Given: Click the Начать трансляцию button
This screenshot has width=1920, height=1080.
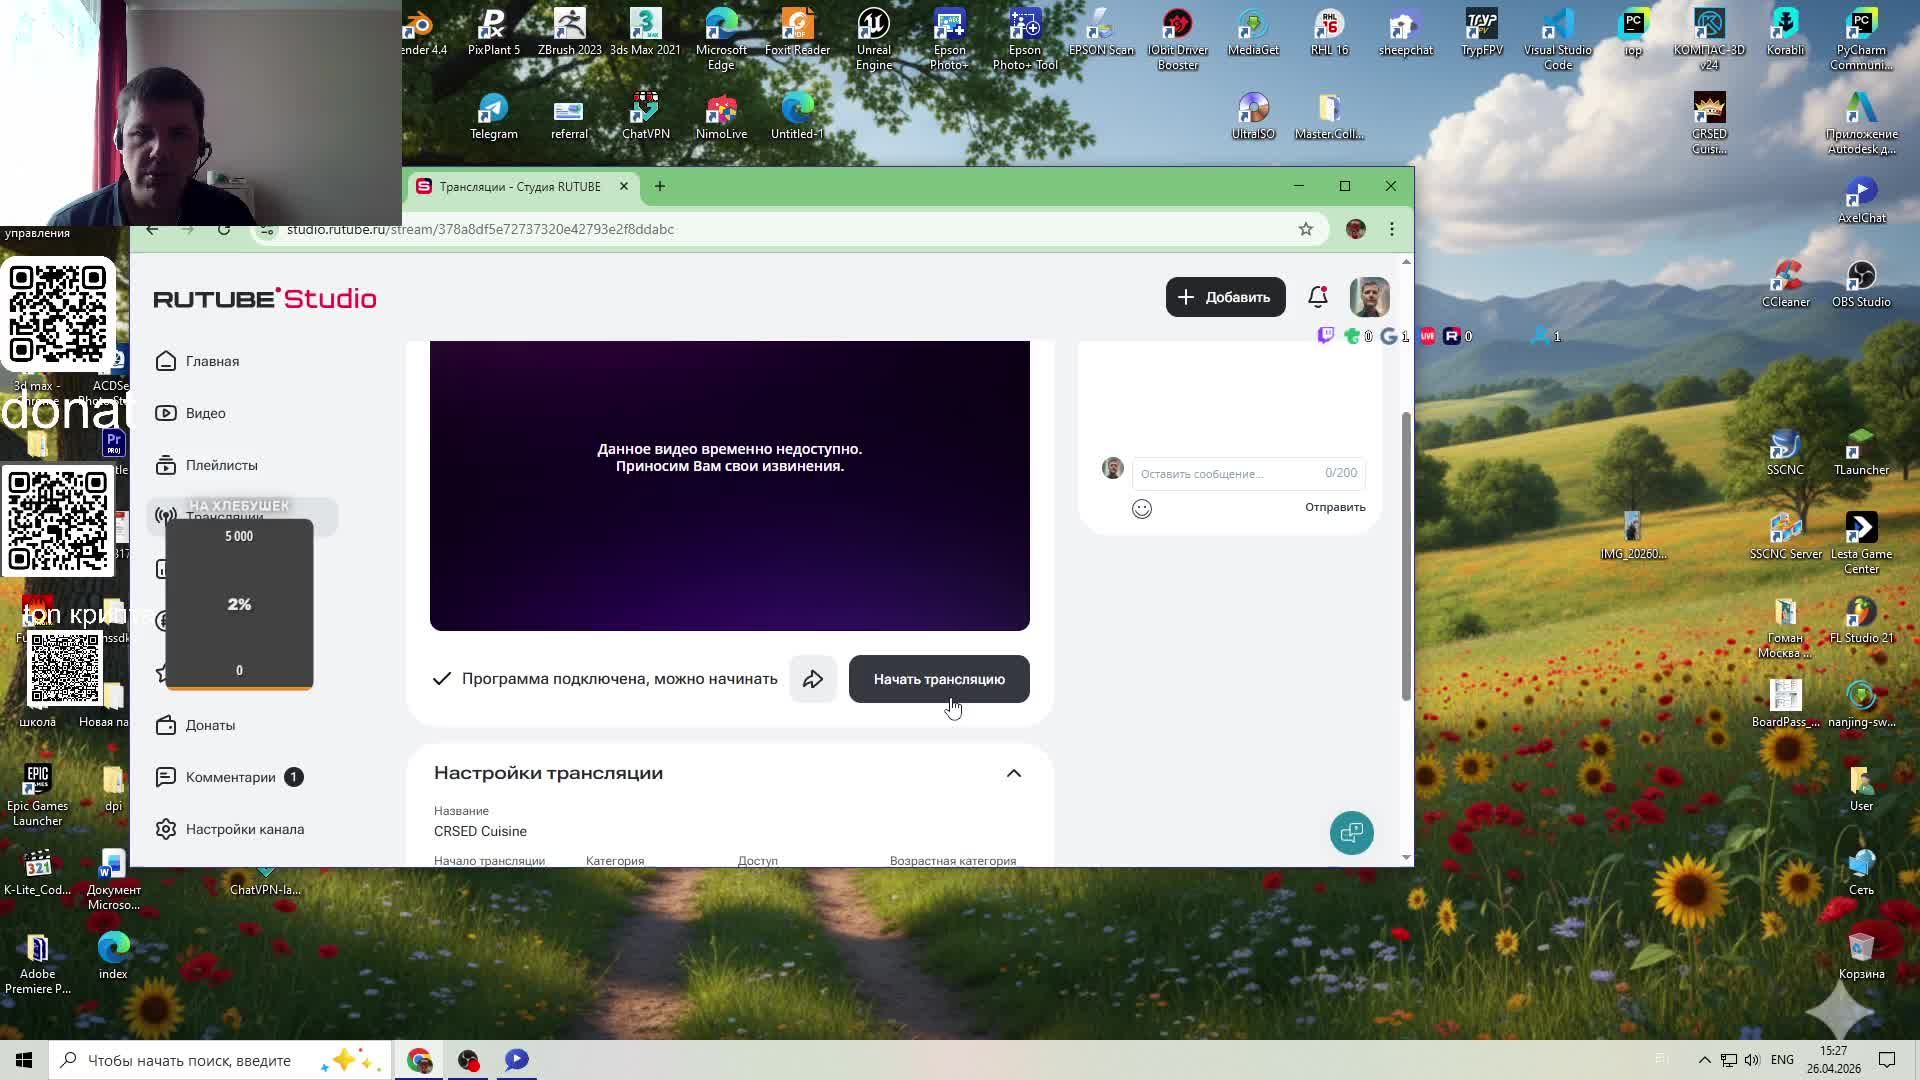Looking at the screenshot, I should (x=938, y=679).
